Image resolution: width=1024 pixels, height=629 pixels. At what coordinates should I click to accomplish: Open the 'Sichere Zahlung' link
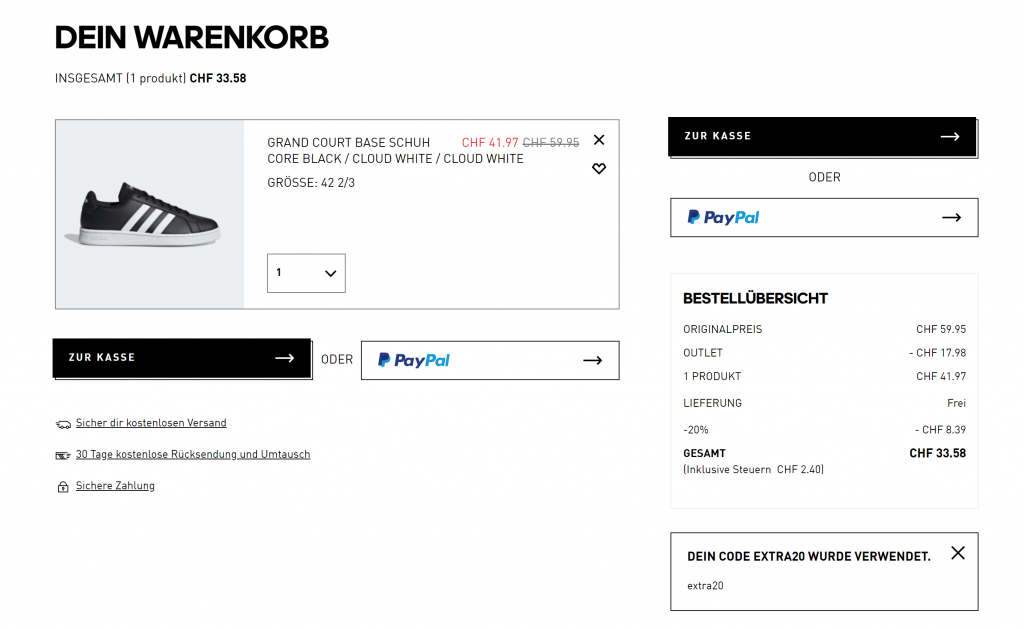[115, 486]
